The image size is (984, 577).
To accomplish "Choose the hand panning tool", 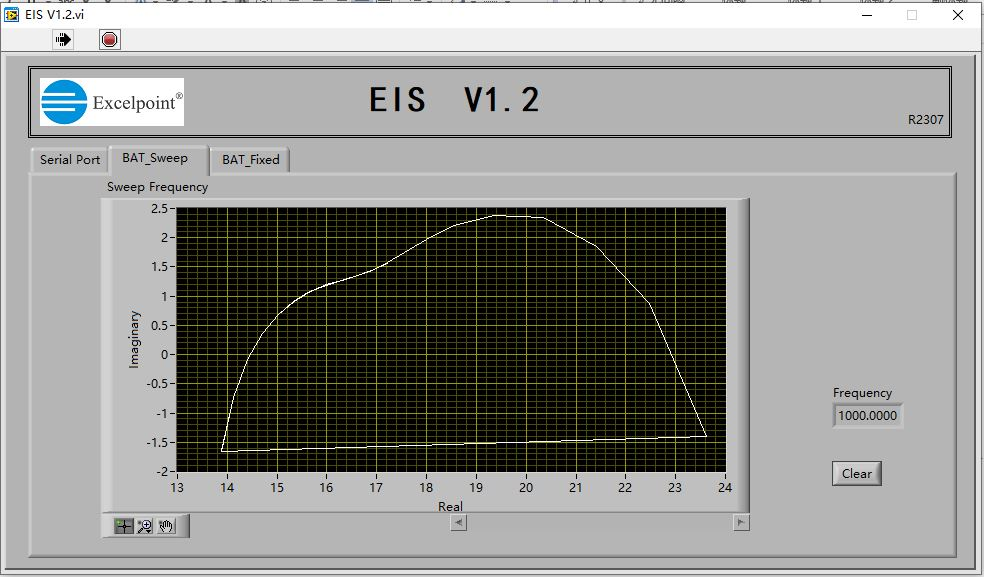I will pos(166,526).
